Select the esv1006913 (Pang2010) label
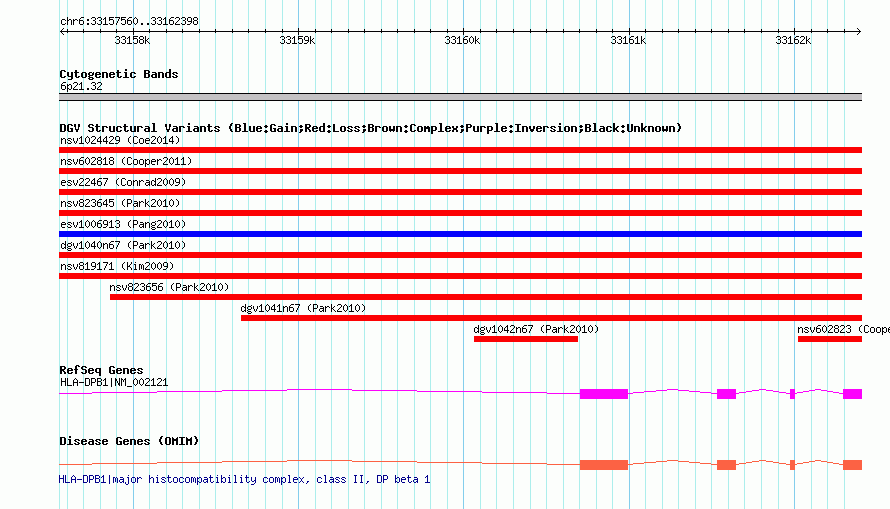This screenshot has height=509, width=890. pyautogui.click(x=123, y=224)
